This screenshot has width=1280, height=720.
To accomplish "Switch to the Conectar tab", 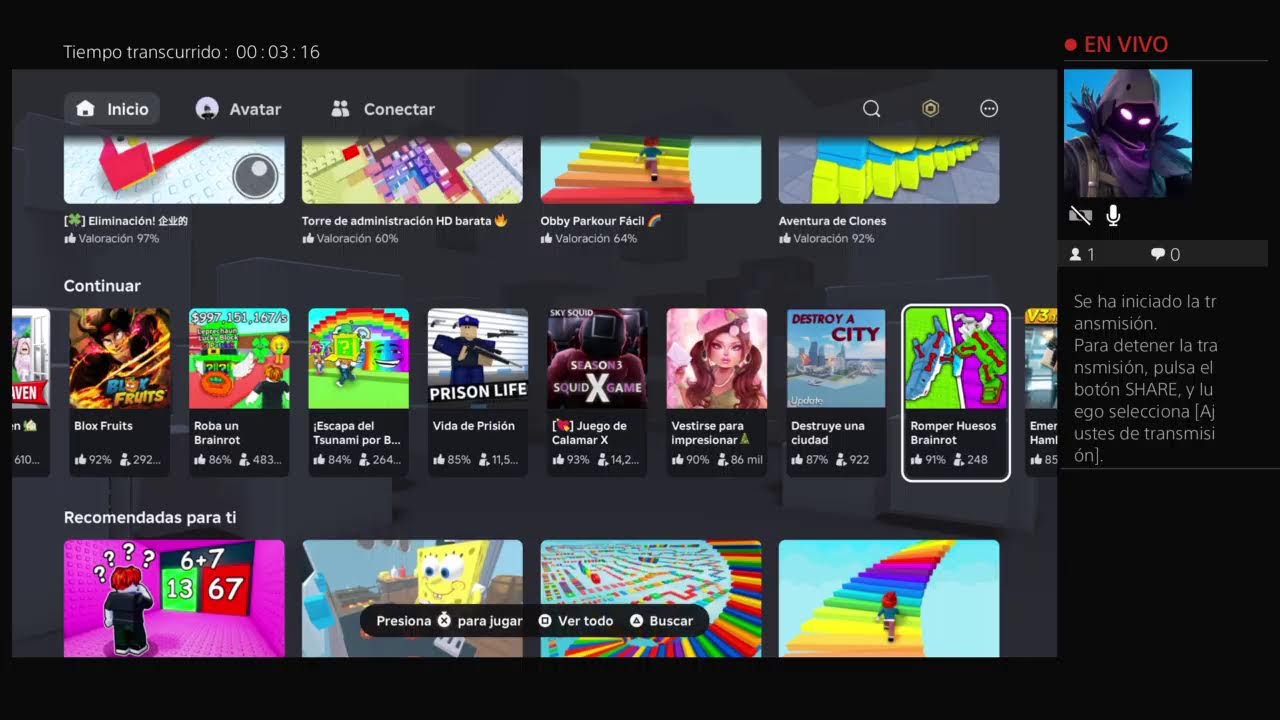I will [x=383, y=109].
